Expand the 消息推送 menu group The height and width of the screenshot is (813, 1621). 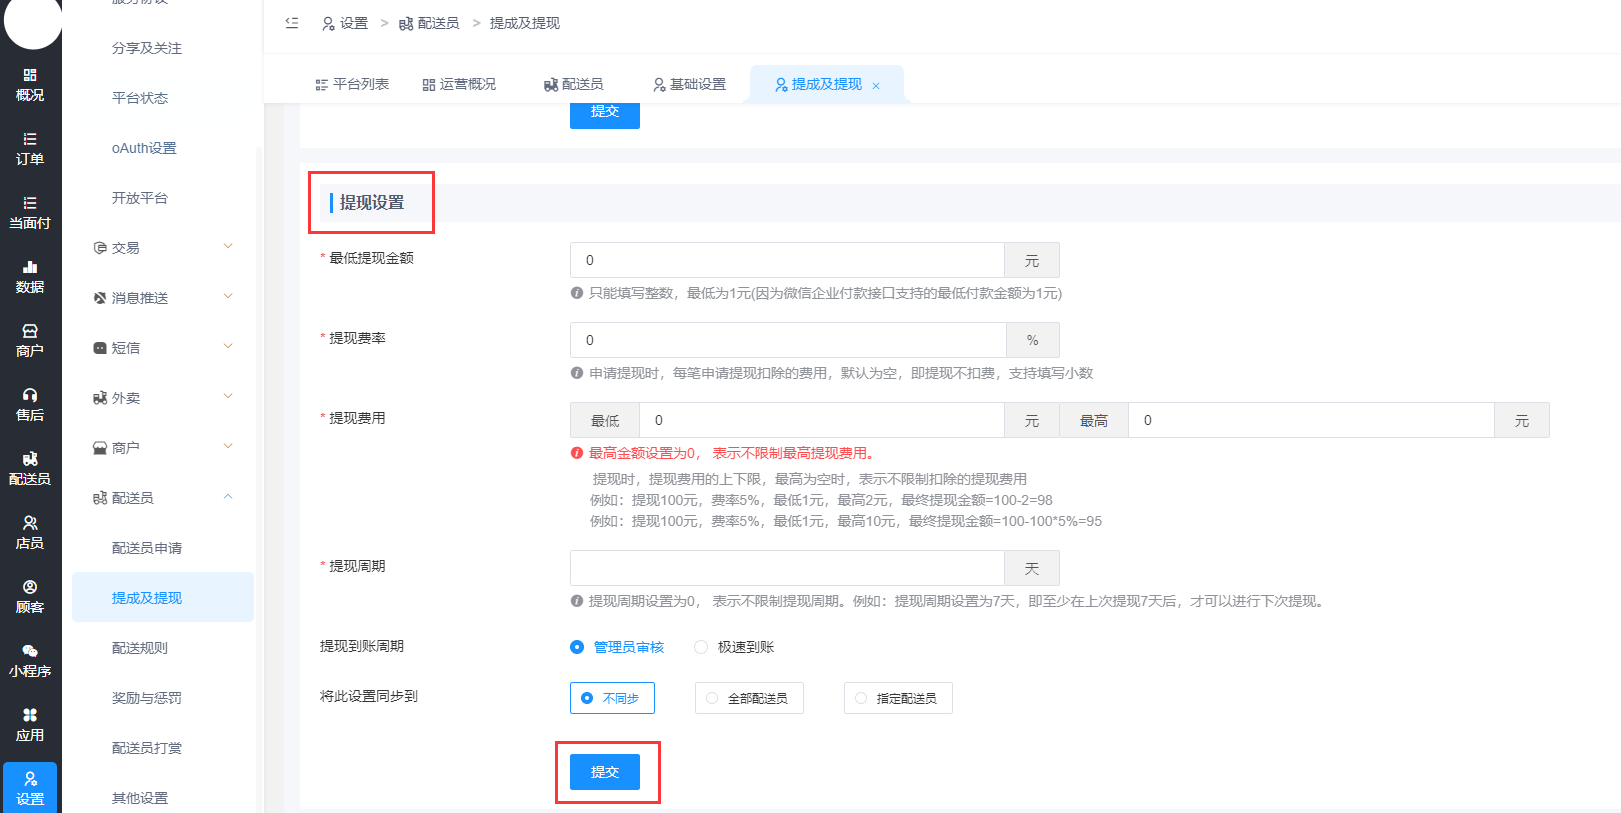pyautogui.click(x=163, y=298)
